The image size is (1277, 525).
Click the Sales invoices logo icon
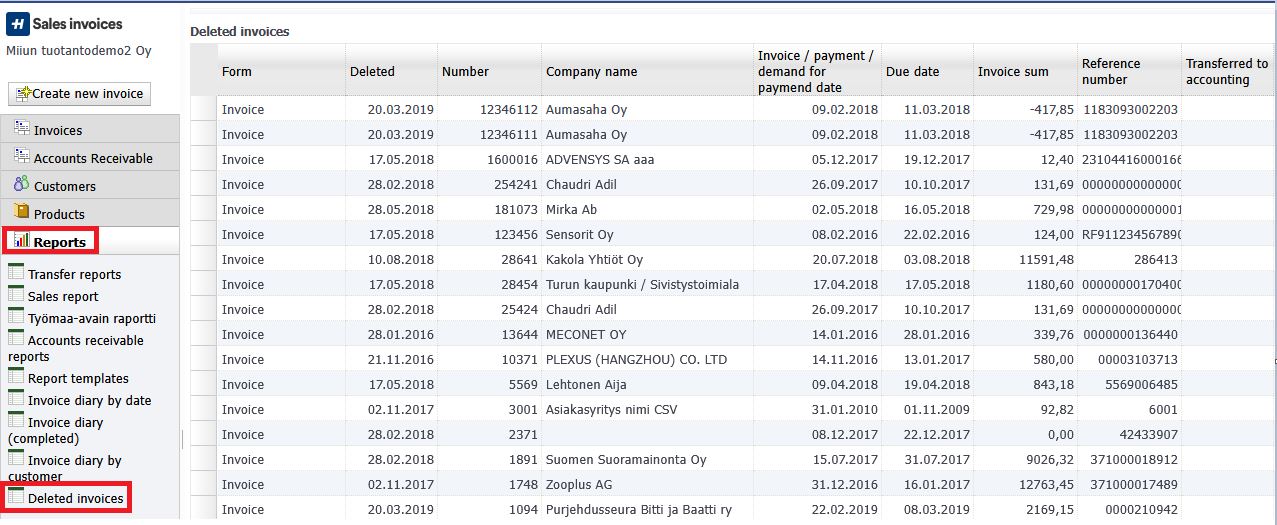pyautogui.click(x=18, y=23)
